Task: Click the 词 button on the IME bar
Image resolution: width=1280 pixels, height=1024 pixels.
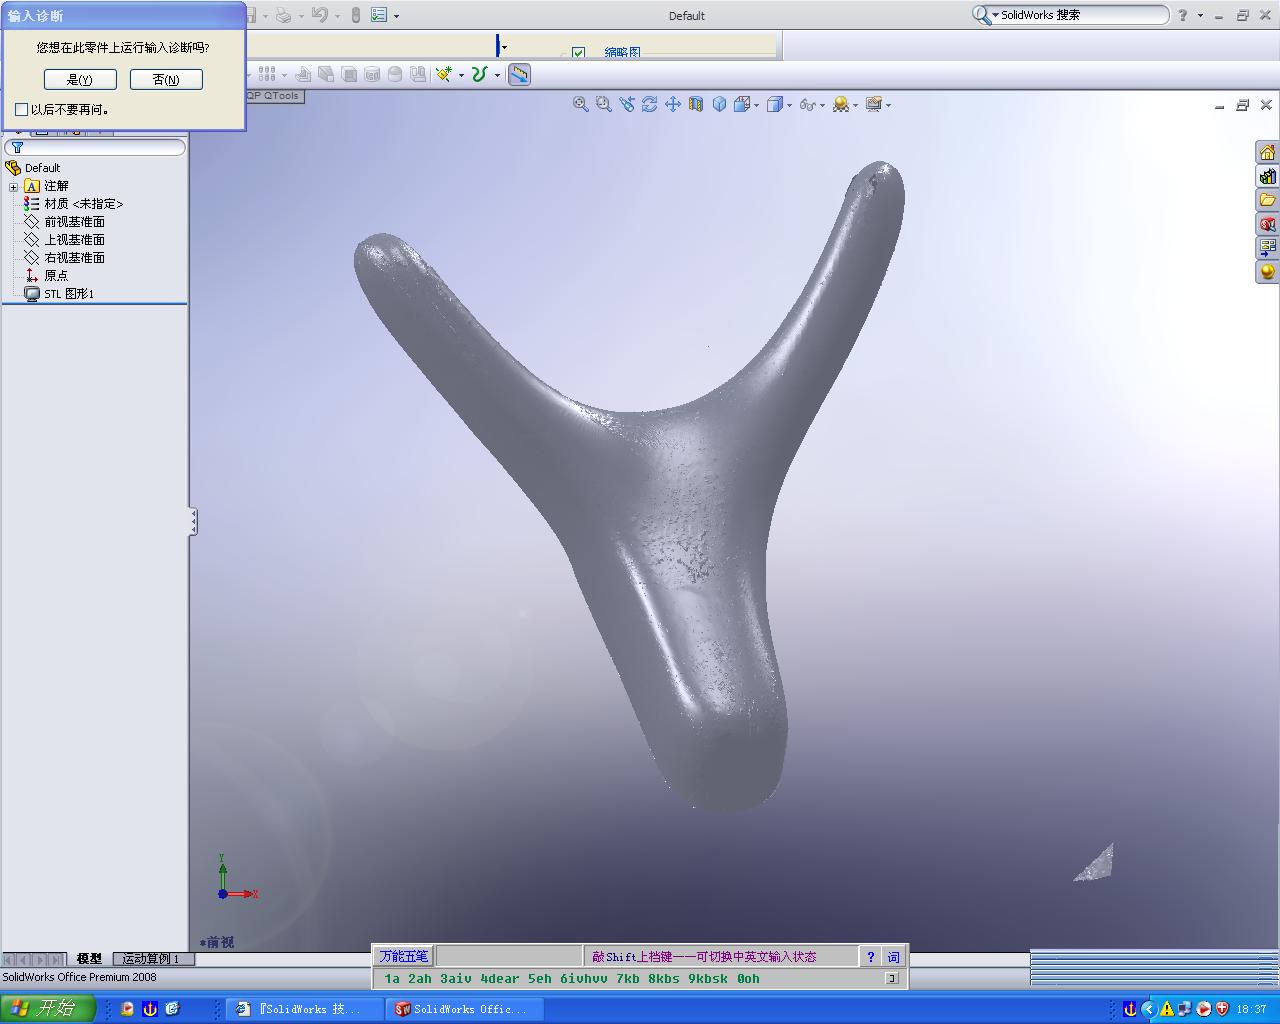Action: 893,956
